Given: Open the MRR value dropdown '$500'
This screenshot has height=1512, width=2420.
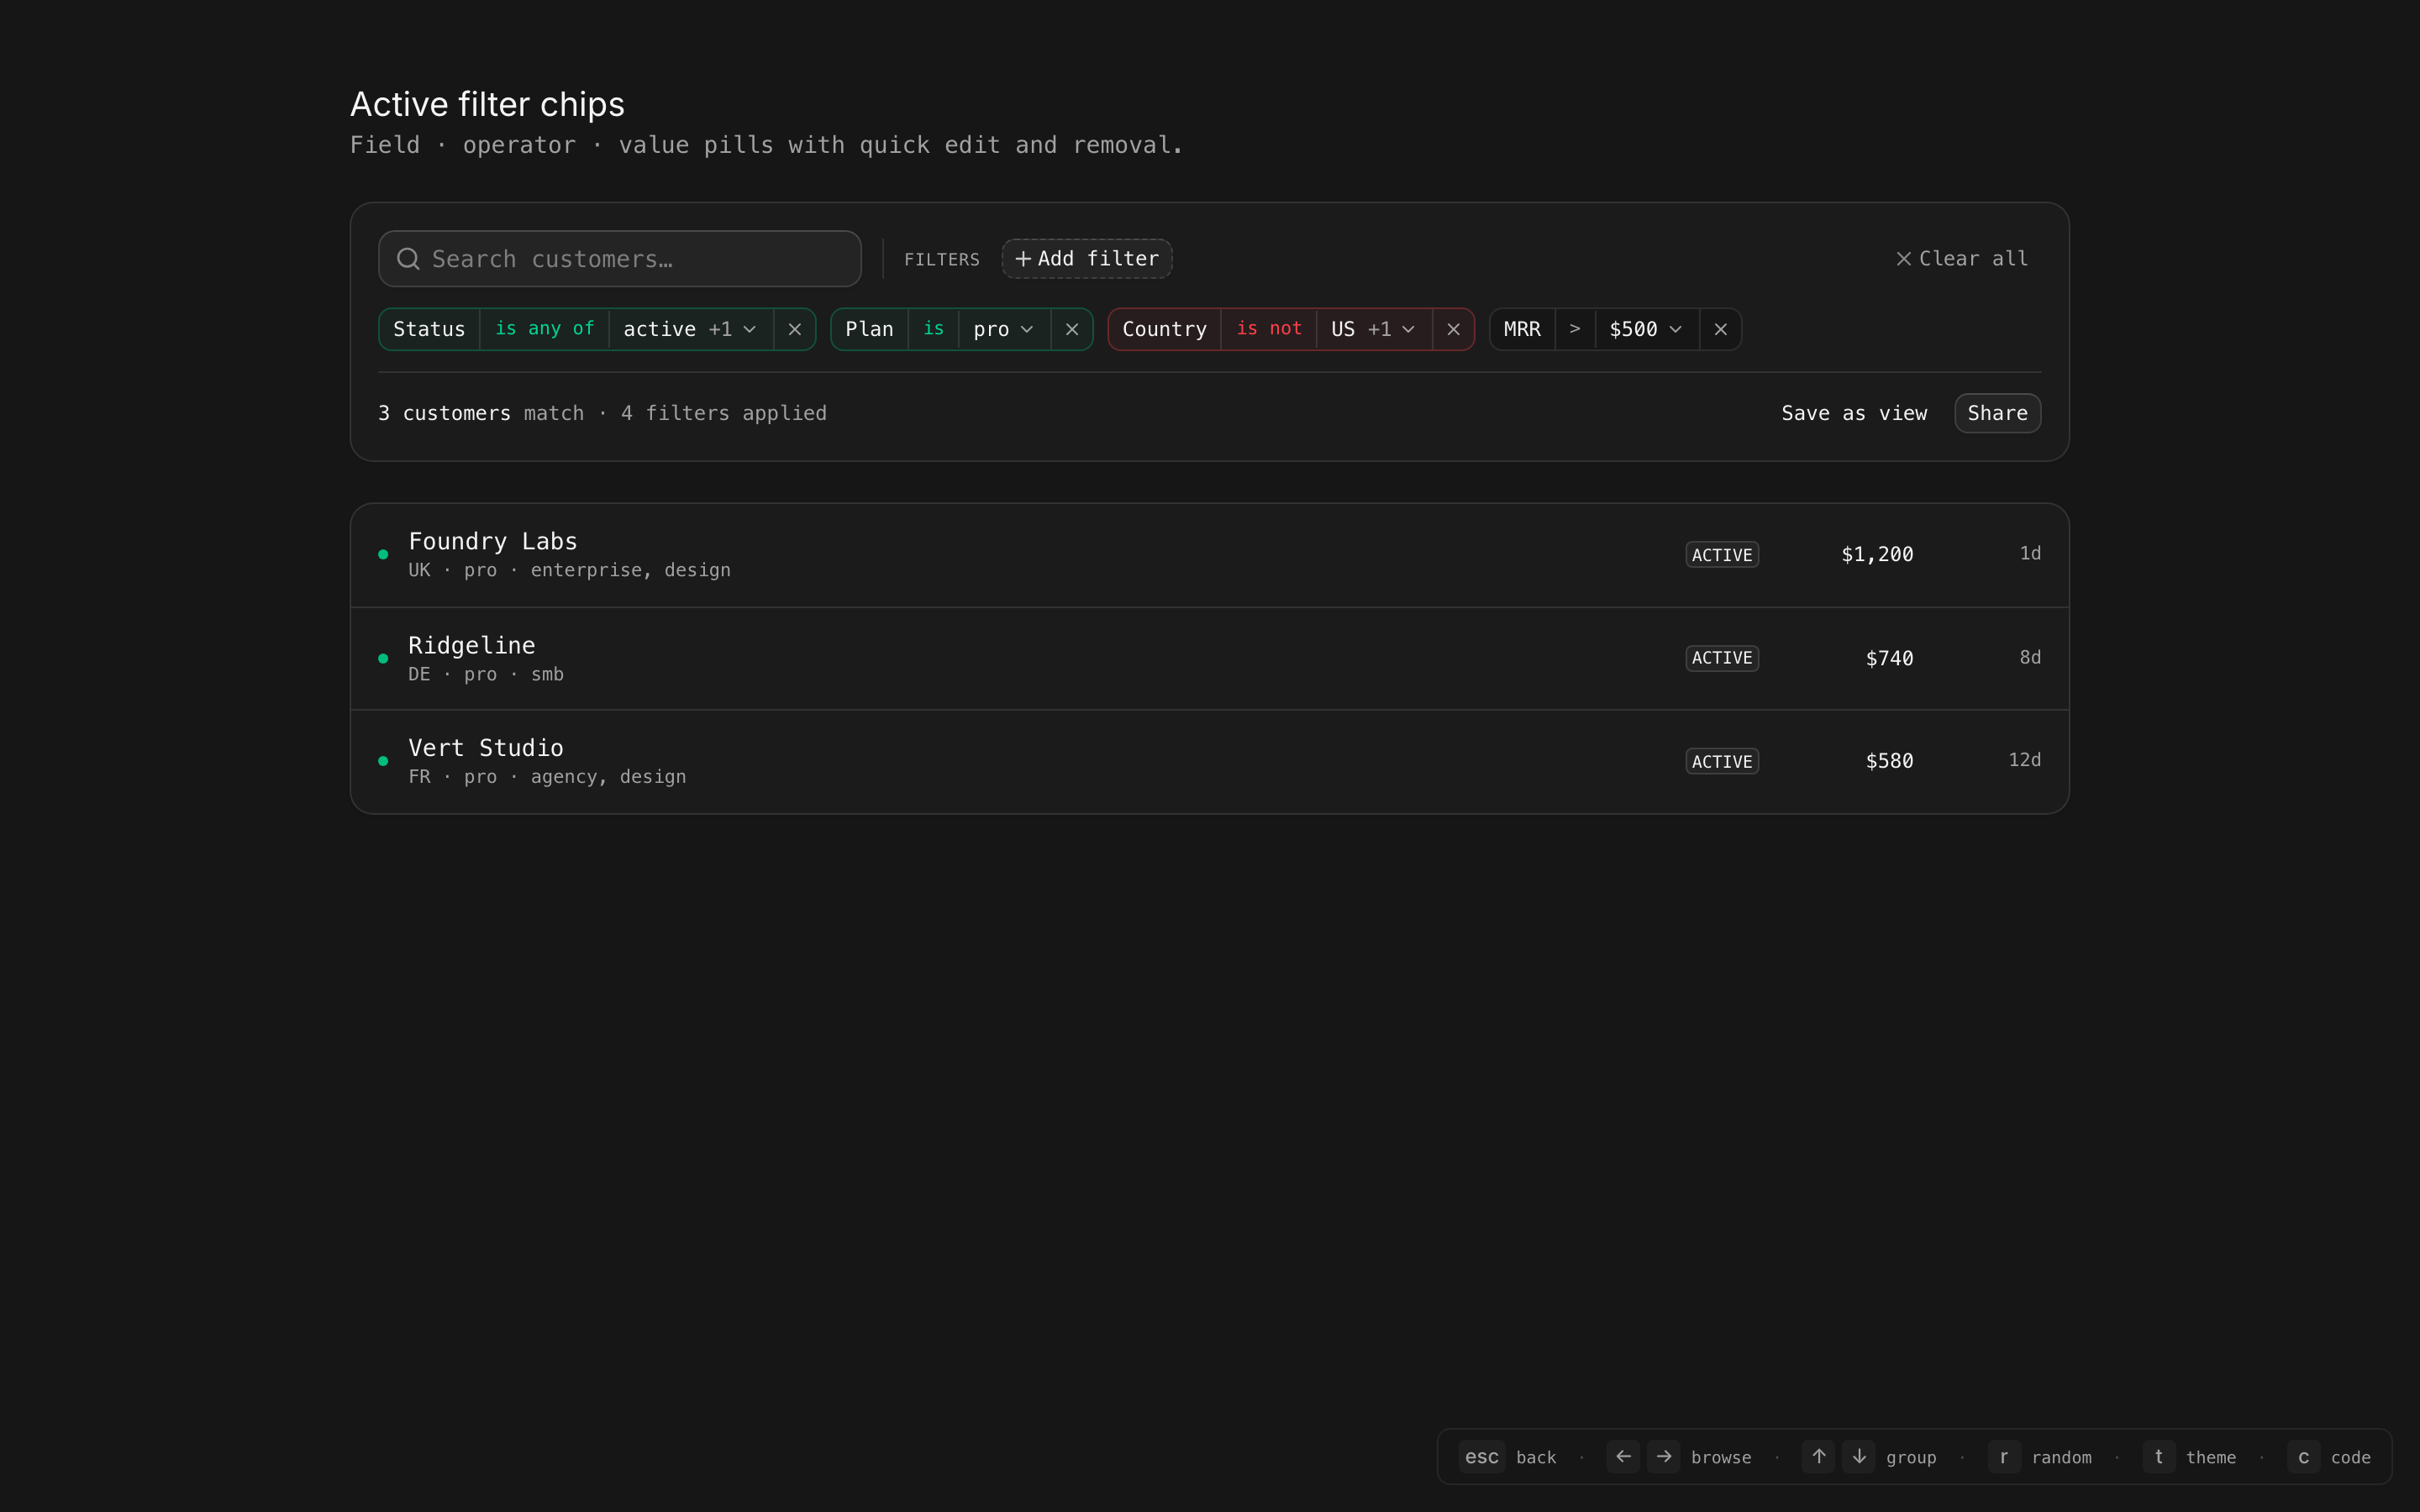Looking at the screenshot, I should point(1646,329).
